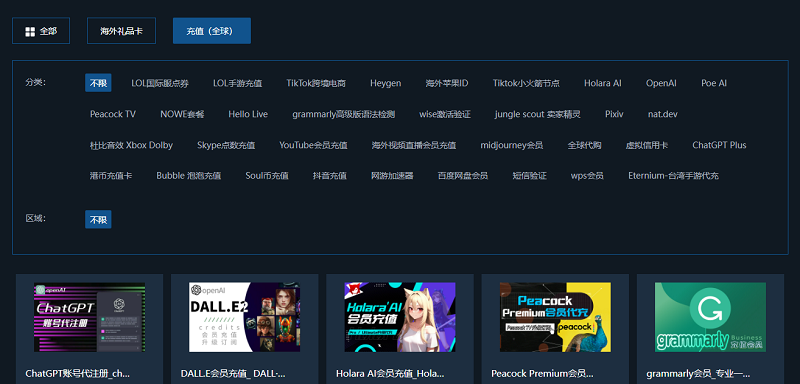Filter by Pixiv category

614,114
